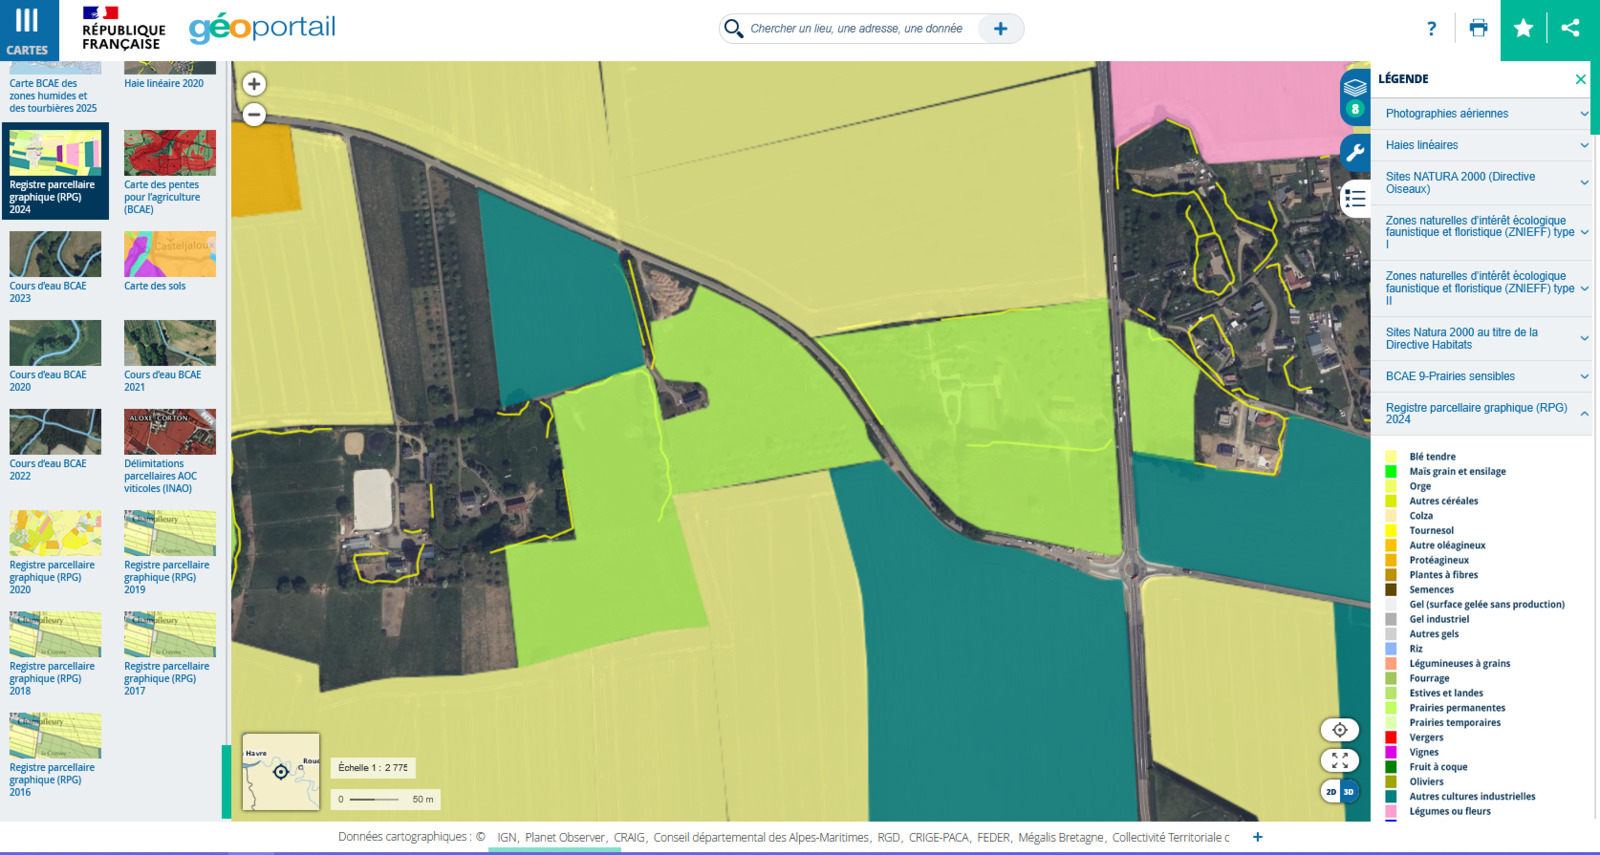This screenshot has width=1600, height=855.
Task: Toggle fullscreen map mode
Action: [1340, 761]
